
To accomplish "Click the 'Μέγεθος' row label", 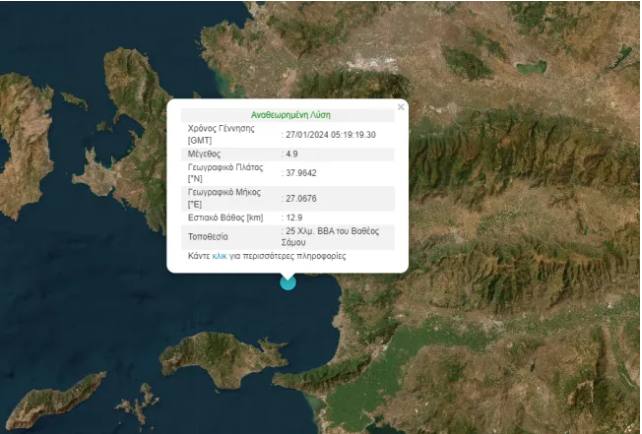I will 204,154.
